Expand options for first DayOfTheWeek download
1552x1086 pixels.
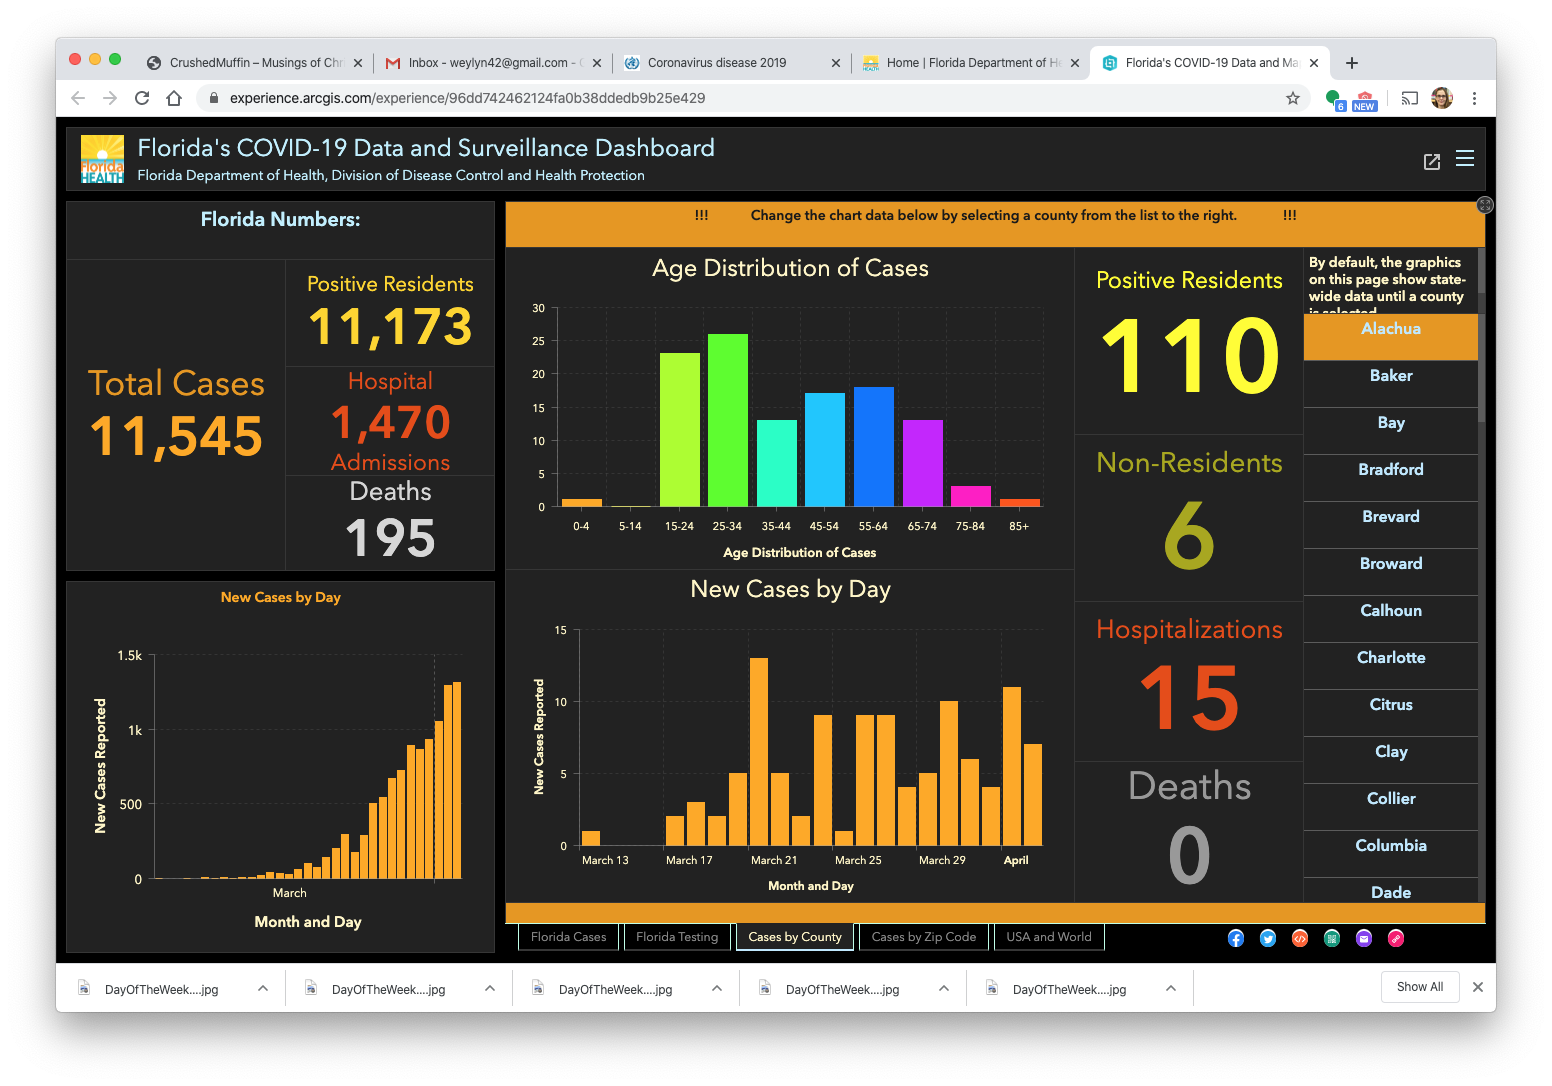click(263, 988)
